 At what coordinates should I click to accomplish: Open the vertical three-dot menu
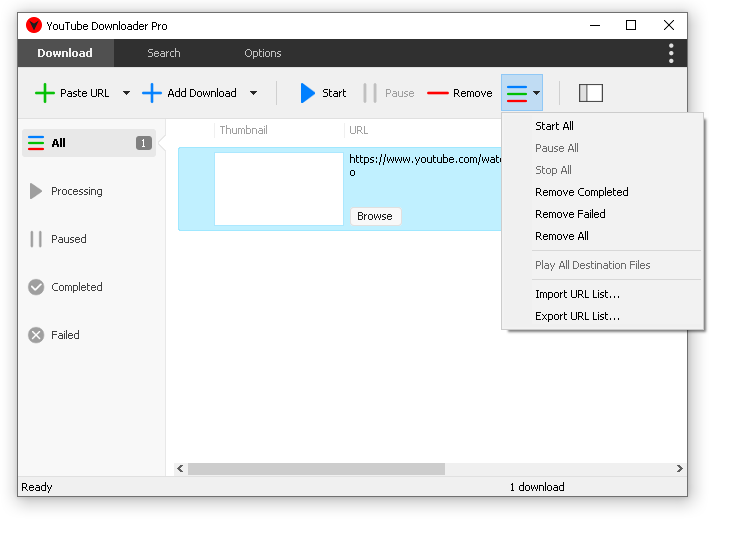671,53
